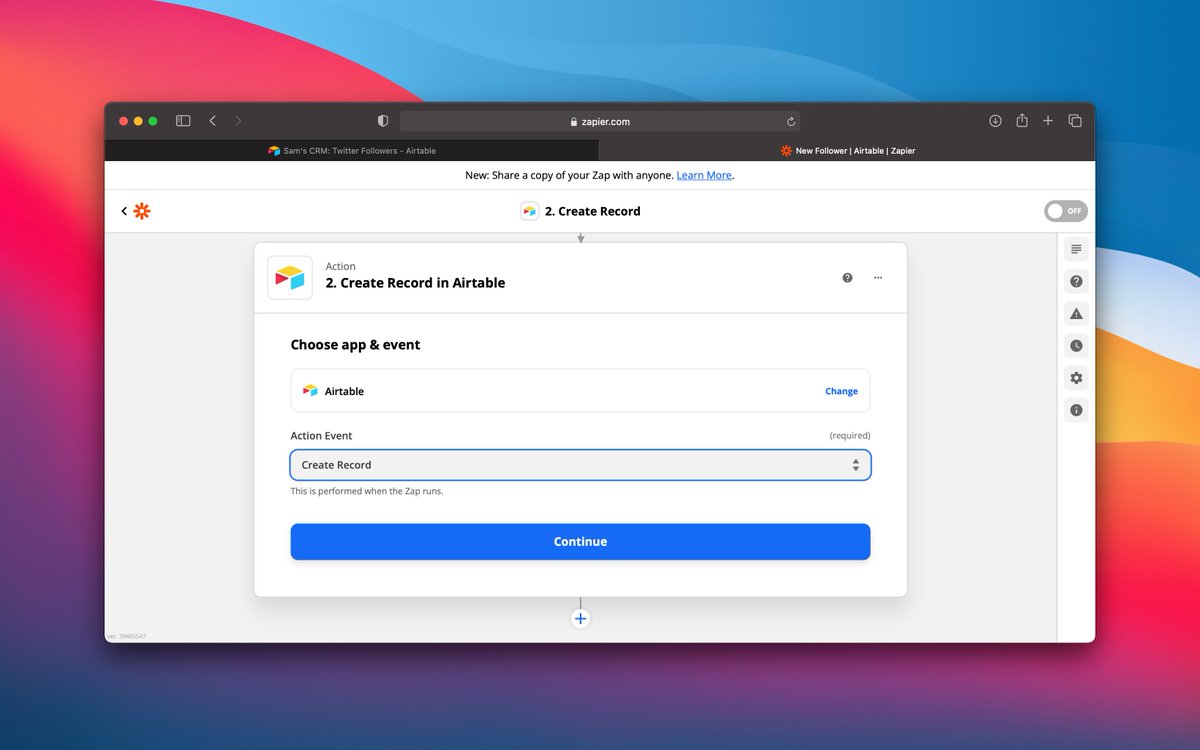Open the Zap outline list icon in sidebar
1200x750 pixels.
coord(1076,249)
